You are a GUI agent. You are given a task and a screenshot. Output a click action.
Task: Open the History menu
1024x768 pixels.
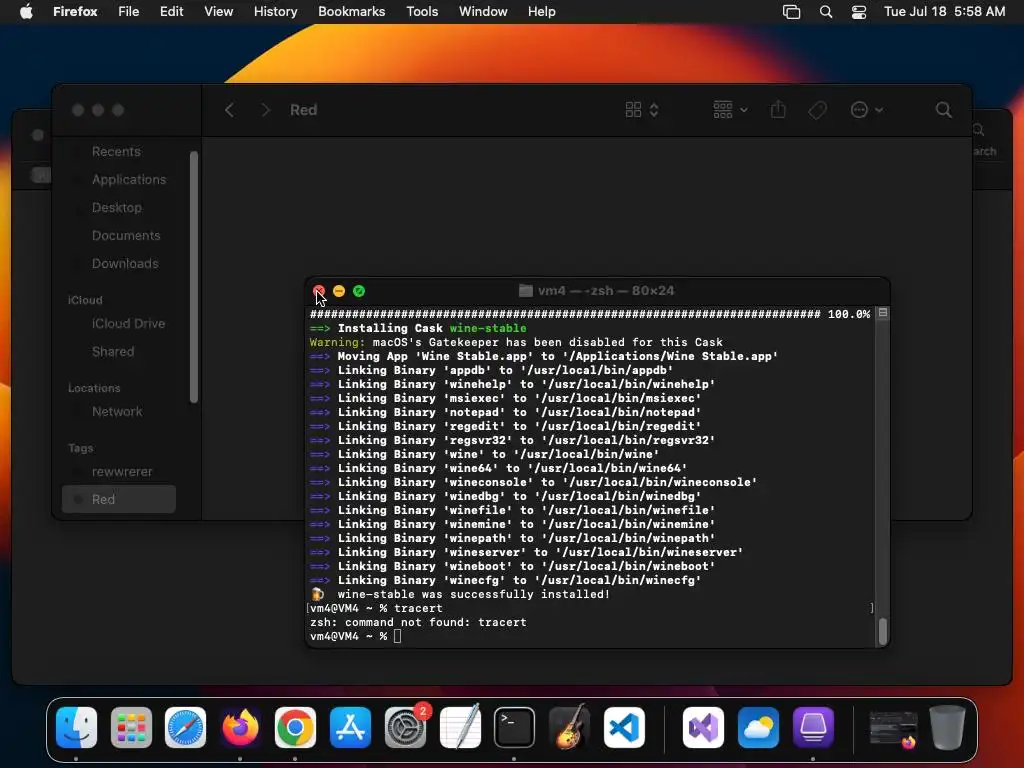pyautogui.click(x=276, y=11)
